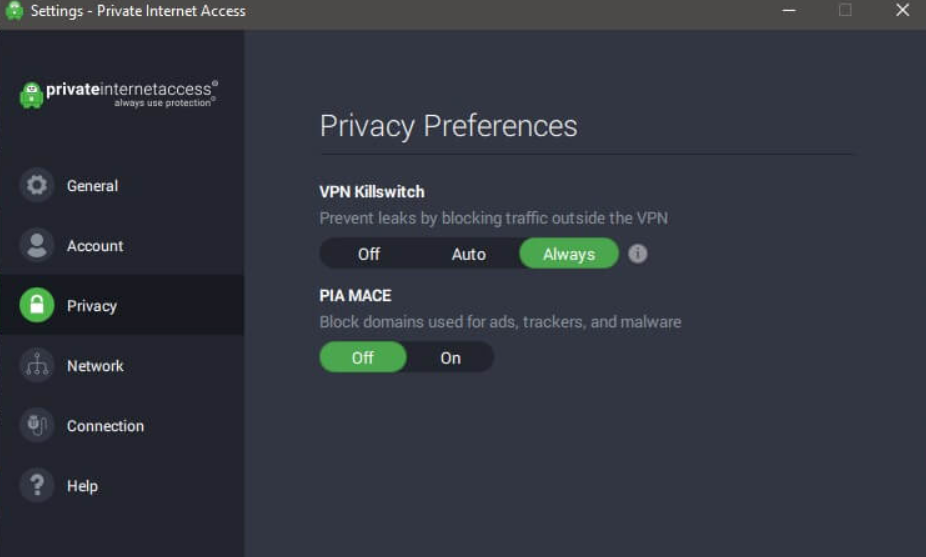926x557 pixels.
Task: Go to the Network settings tab
Action: 95,366
